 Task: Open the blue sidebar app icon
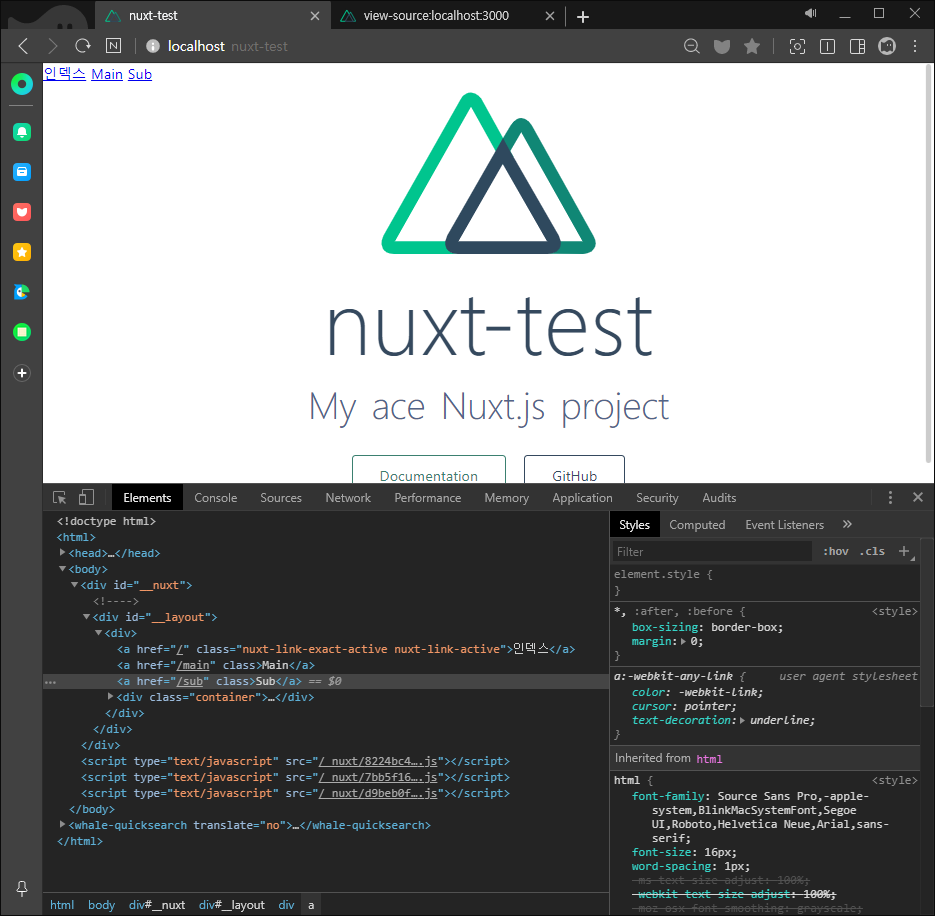pos(22,172)
